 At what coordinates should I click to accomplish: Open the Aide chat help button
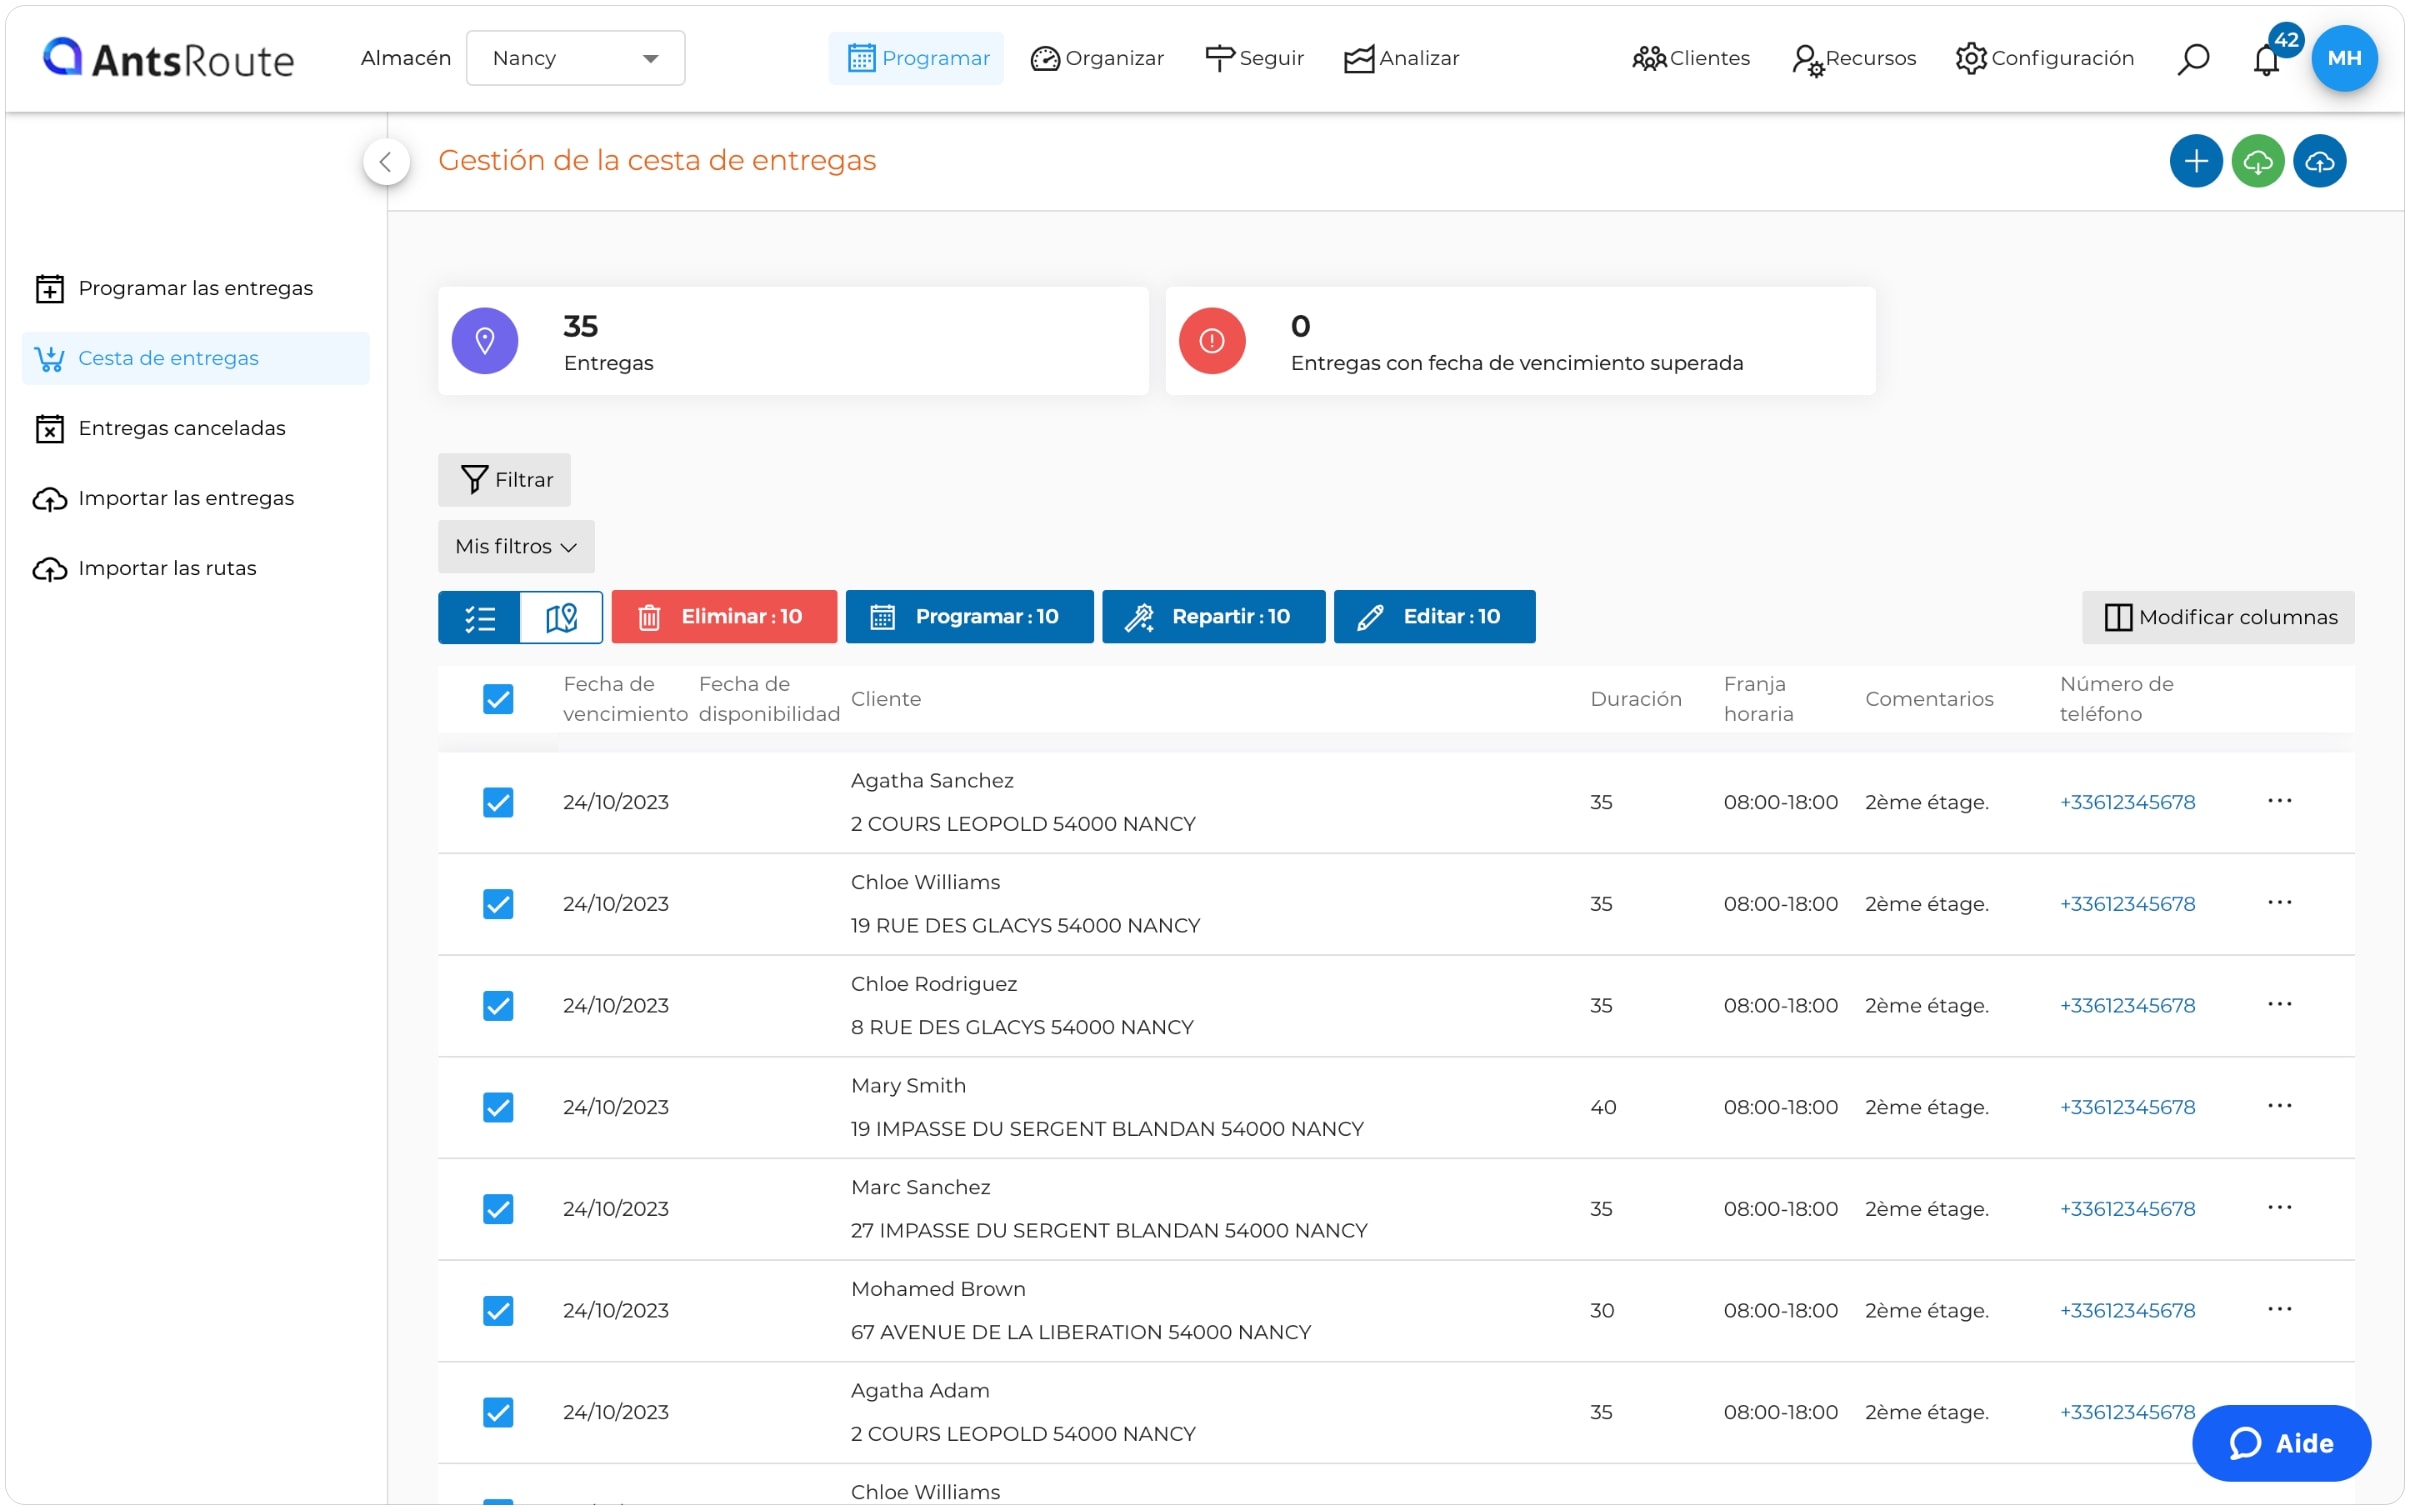2281,1443
